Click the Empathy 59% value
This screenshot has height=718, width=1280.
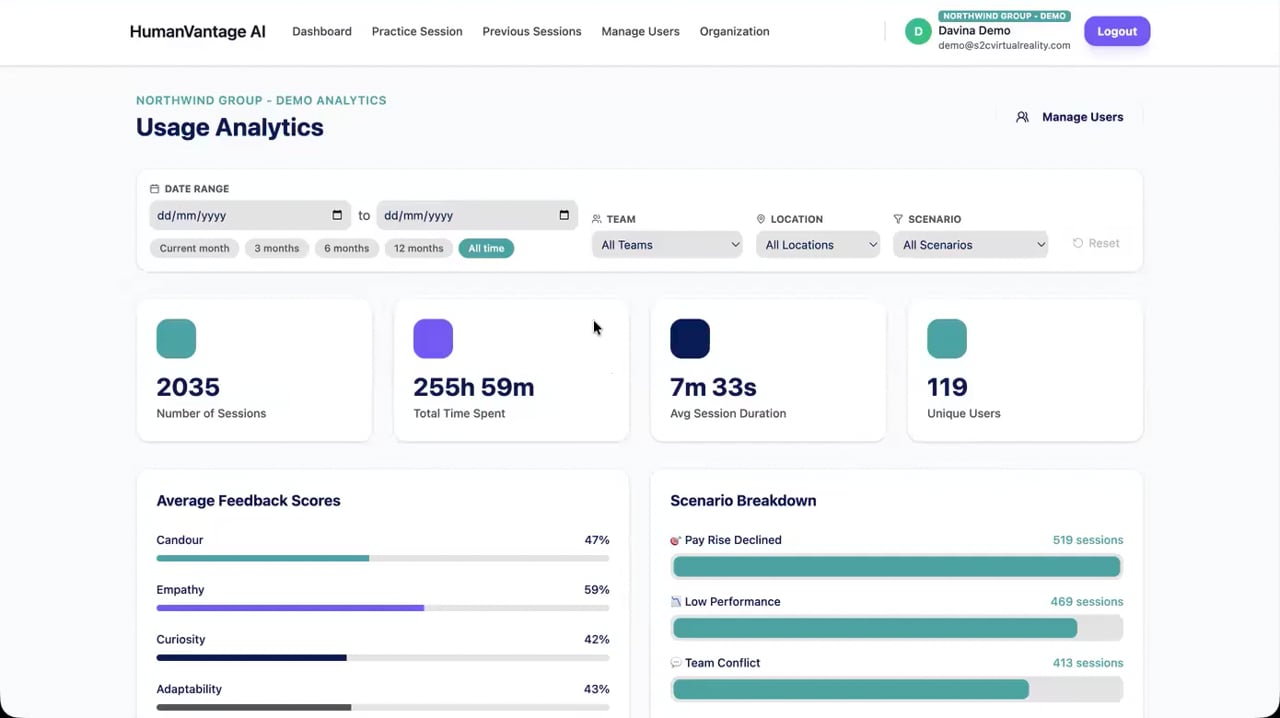pyautogui.click(x=597, y=590)
